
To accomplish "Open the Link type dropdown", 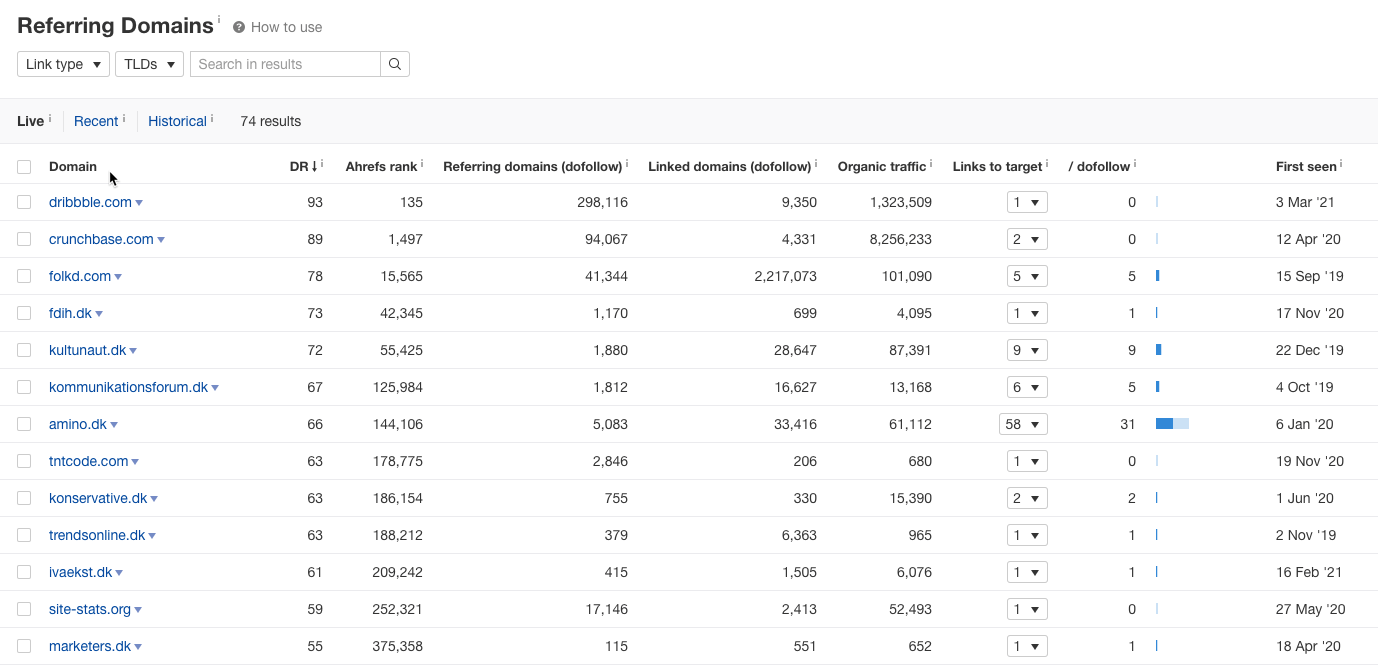I will (x=63, y=64).
